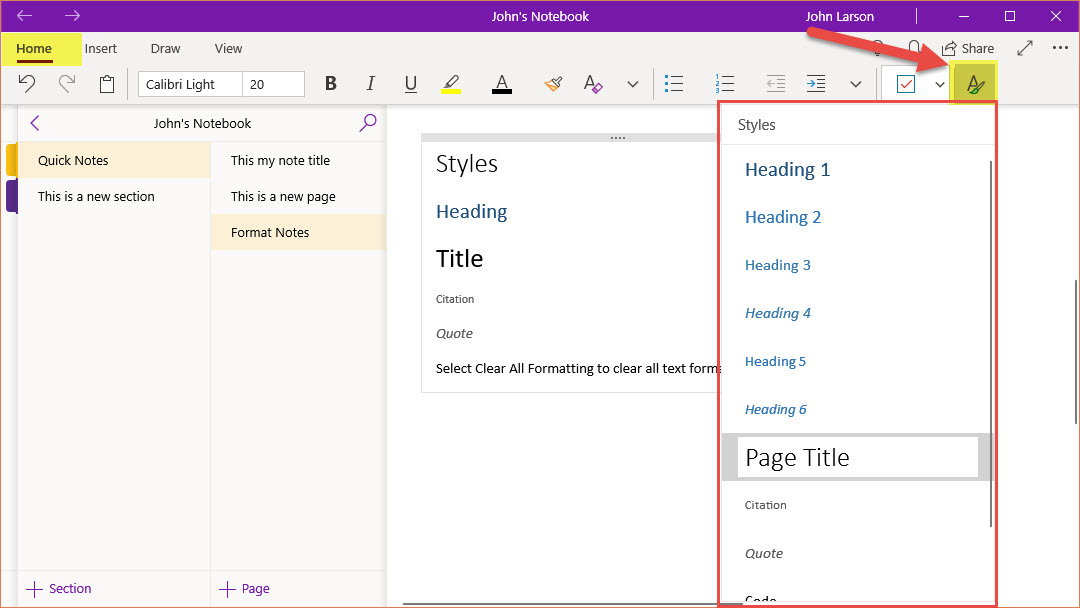This screenshot has height=608, width=1080.
Task: Apply the Heading 1 style
Action: click(x=787, y=170)
